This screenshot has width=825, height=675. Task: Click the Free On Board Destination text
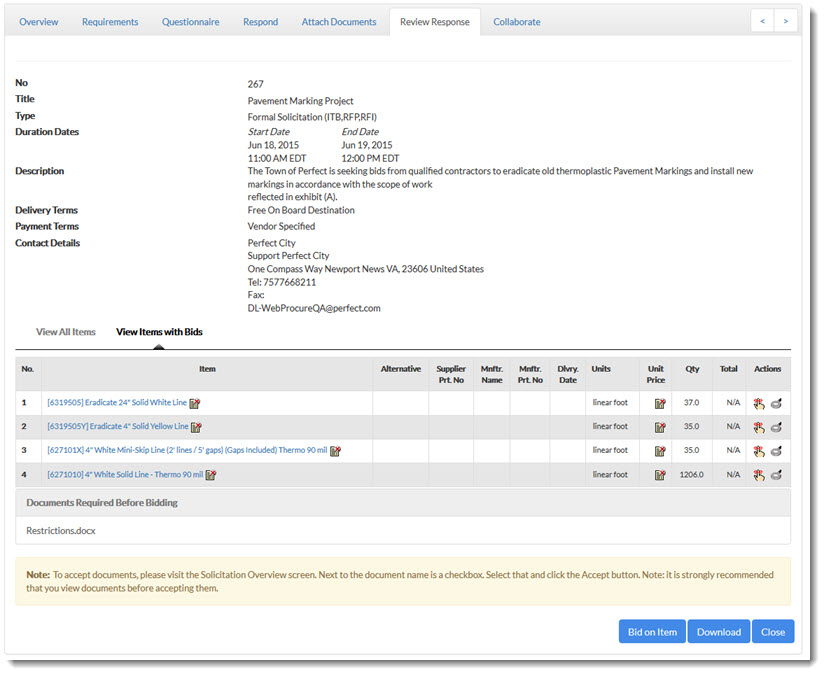tap(301, 210)
